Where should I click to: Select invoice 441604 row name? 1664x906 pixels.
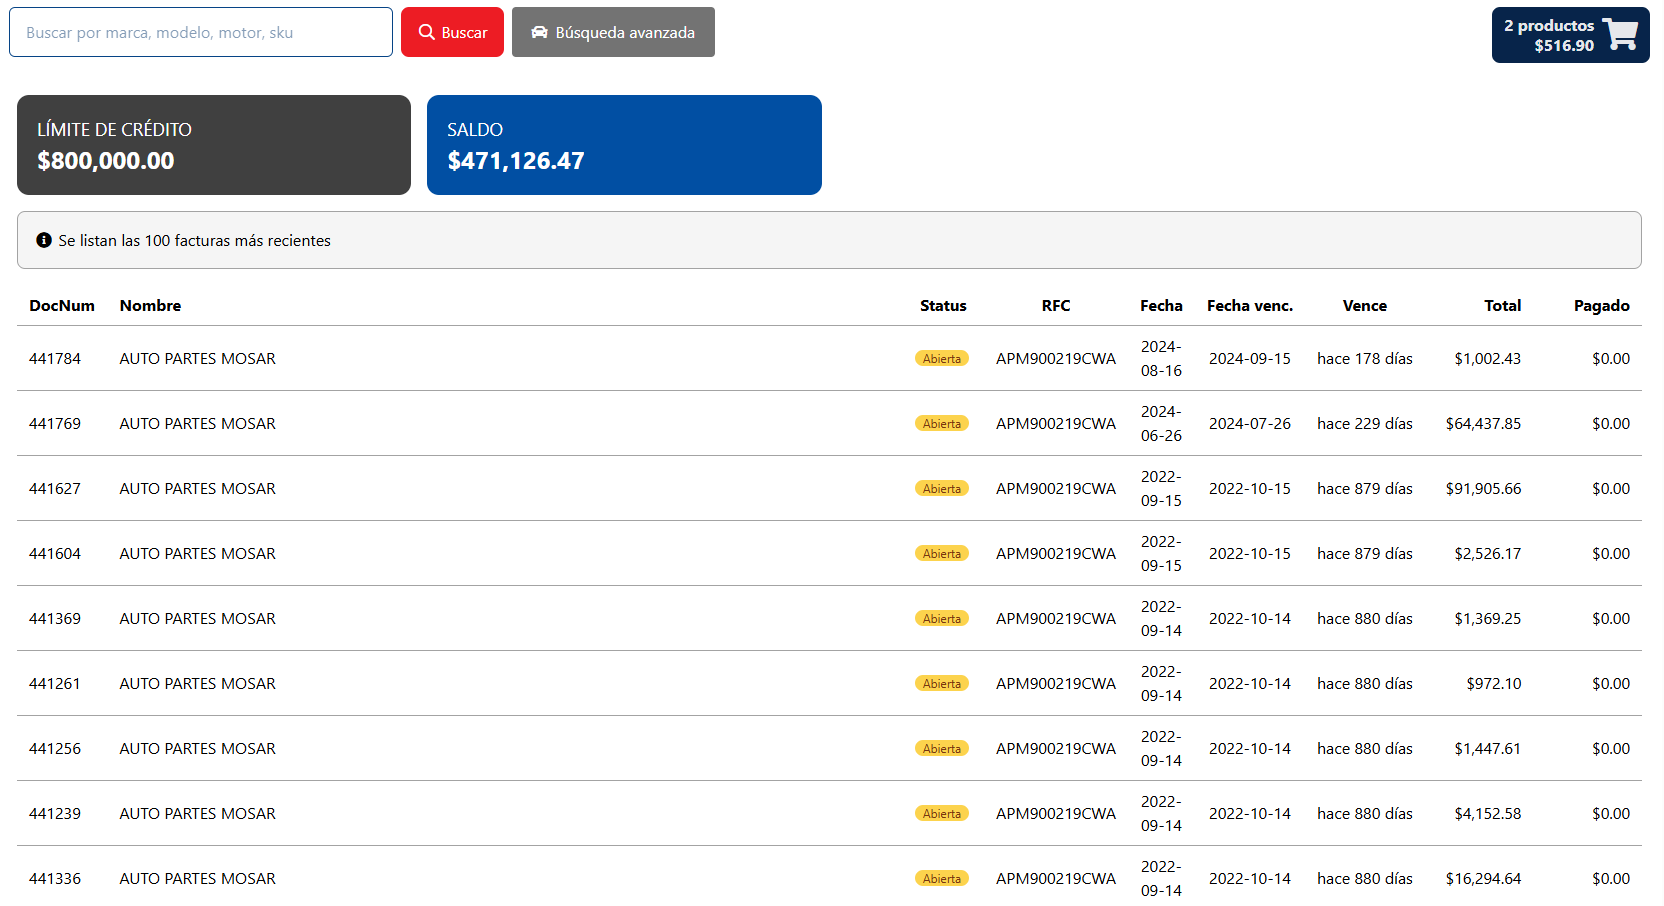(197, 554)
